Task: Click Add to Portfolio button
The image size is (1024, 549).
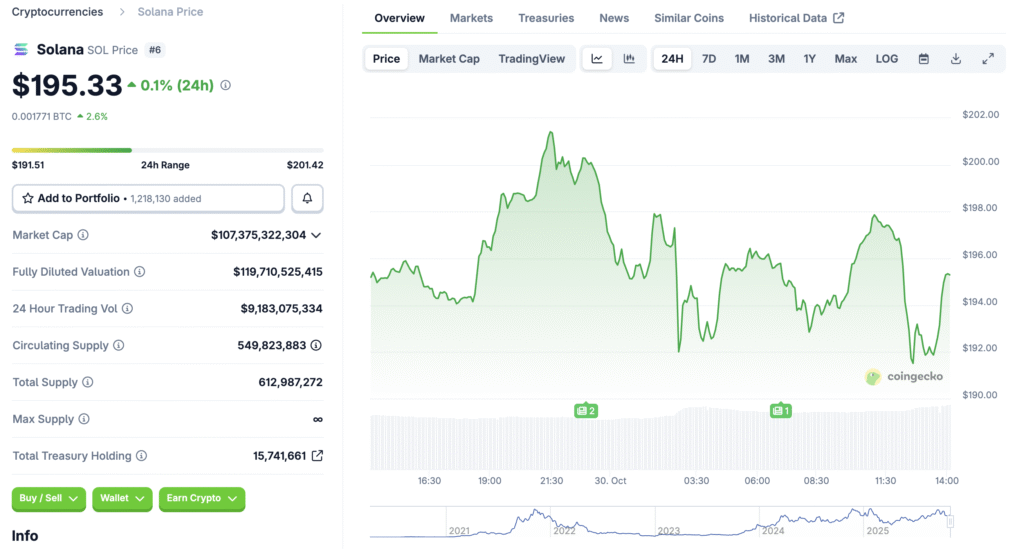Action: (x=148, y=199)
